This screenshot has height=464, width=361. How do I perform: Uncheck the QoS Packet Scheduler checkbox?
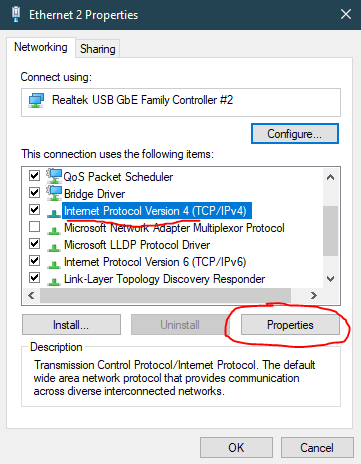tap(34, 175)
